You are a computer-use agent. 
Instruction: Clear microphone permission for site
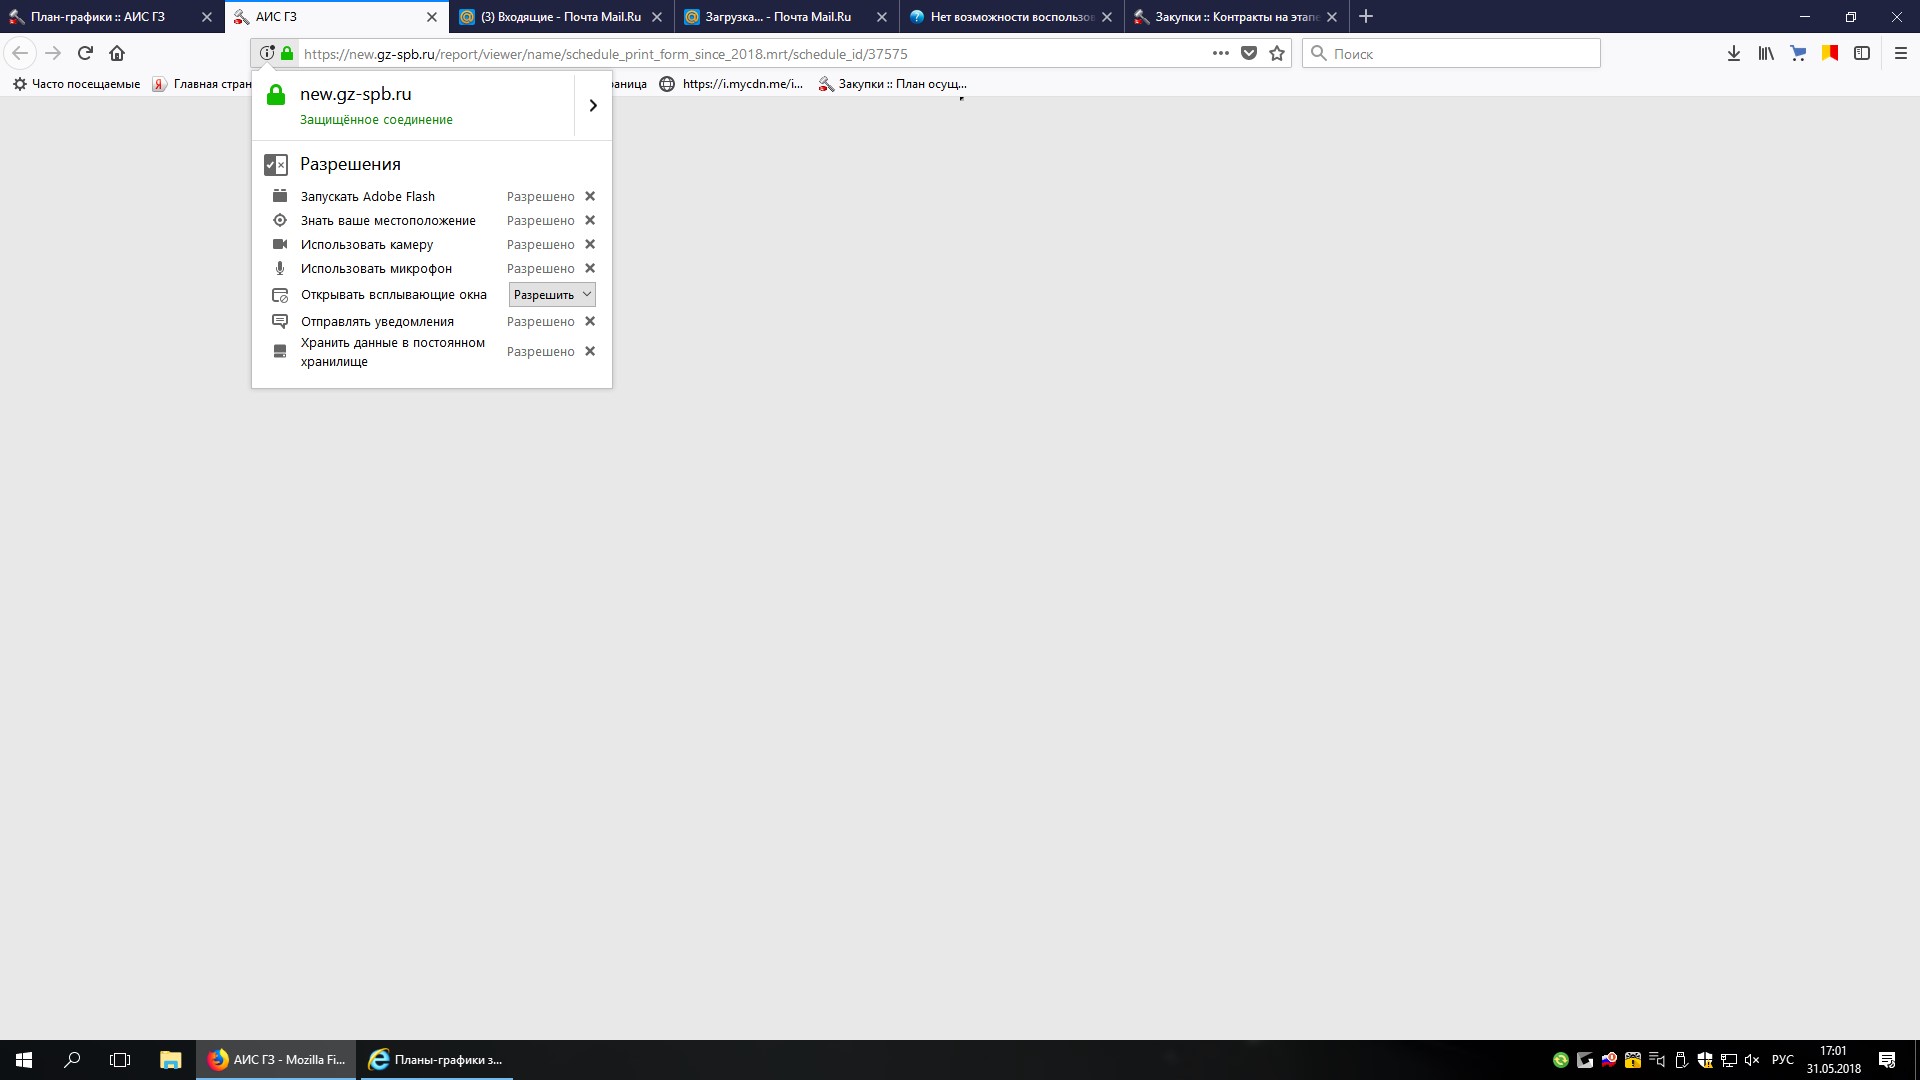[590, 268]
